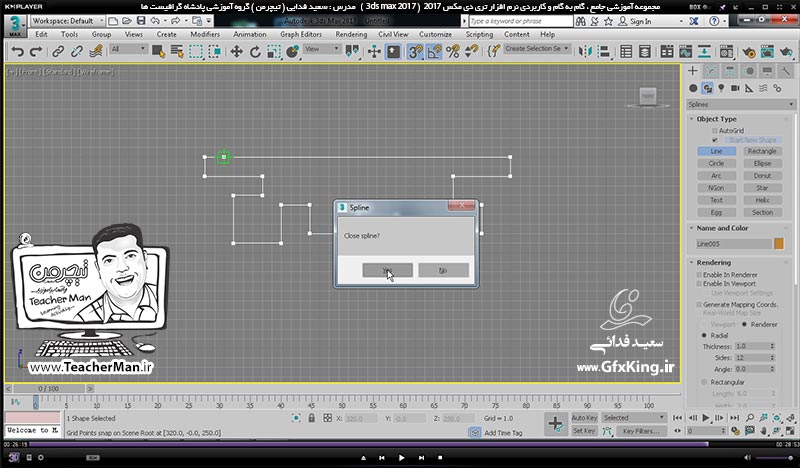The height and width of the screenshot is (468, 800).
Task: Open the selection filter All dropdown
Action: click(x=128, y=49)
